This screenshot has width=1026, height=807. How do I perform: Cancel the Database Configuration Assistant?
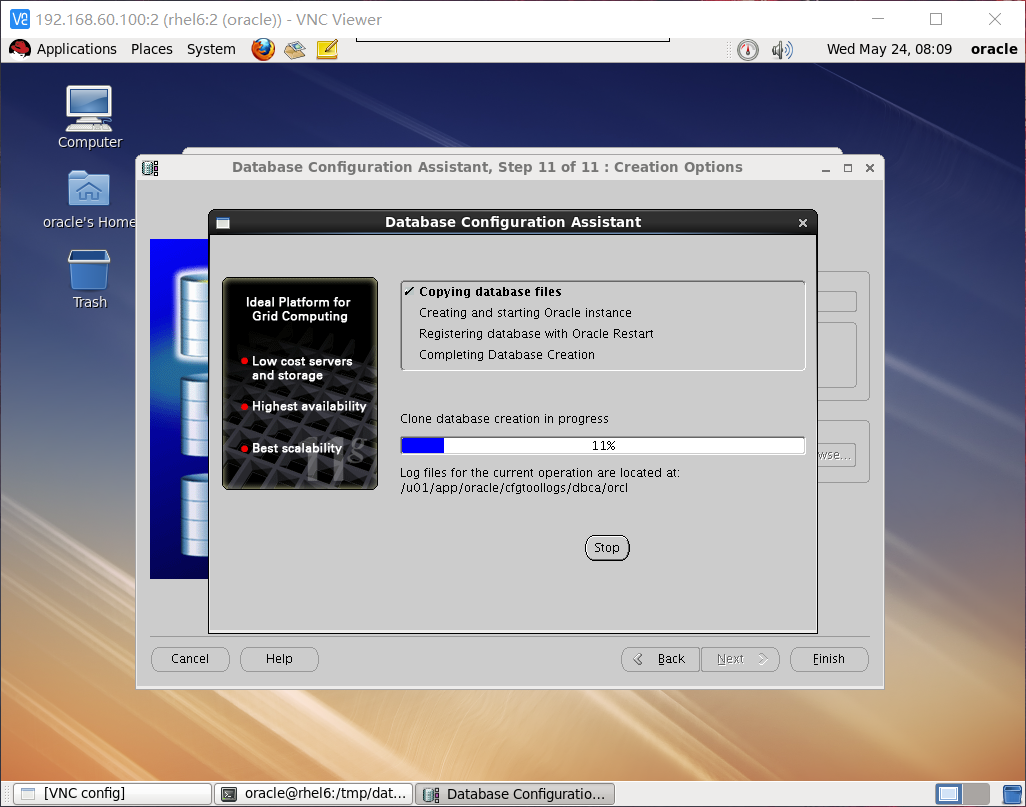(190, 659)
